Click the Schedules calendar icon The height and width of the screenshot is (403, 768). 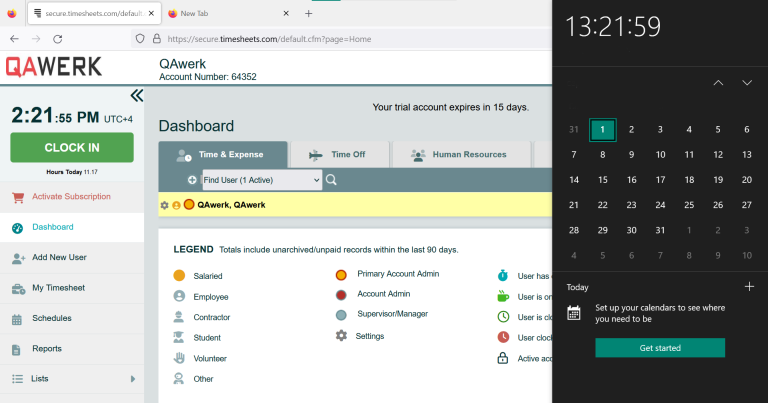point(18,319)
